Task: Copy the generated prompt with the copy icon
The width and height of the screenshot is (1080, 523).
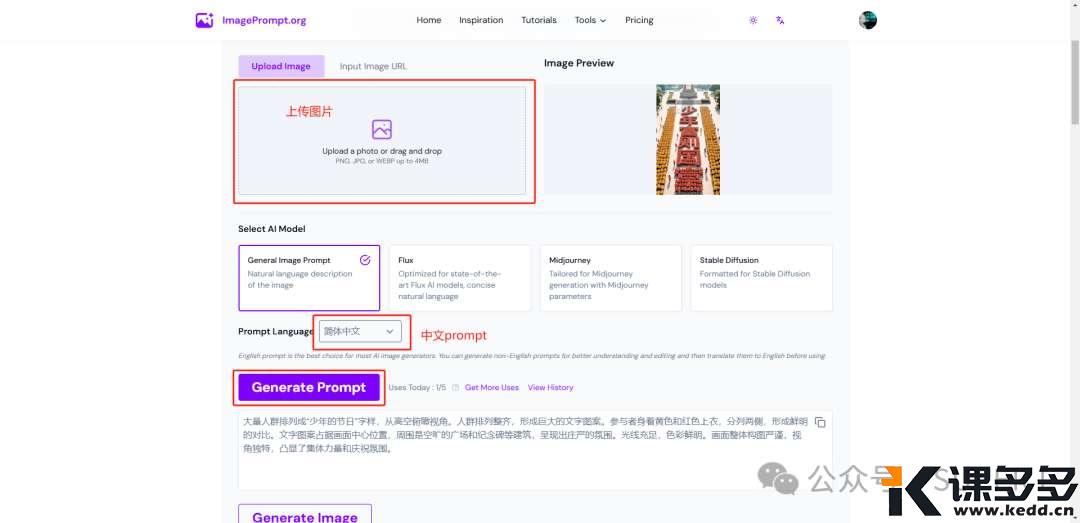Action: (820, 422)
